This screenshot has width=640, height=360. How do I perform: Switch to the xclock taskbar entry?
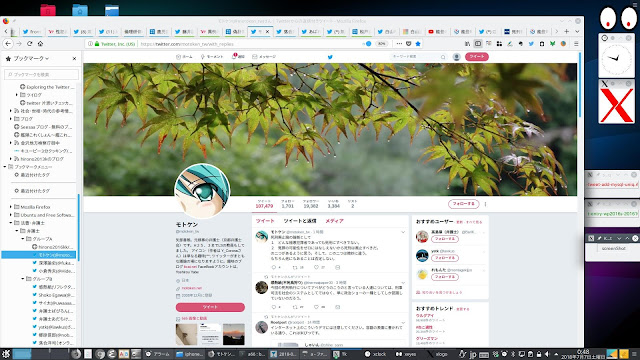coord(376,354)
